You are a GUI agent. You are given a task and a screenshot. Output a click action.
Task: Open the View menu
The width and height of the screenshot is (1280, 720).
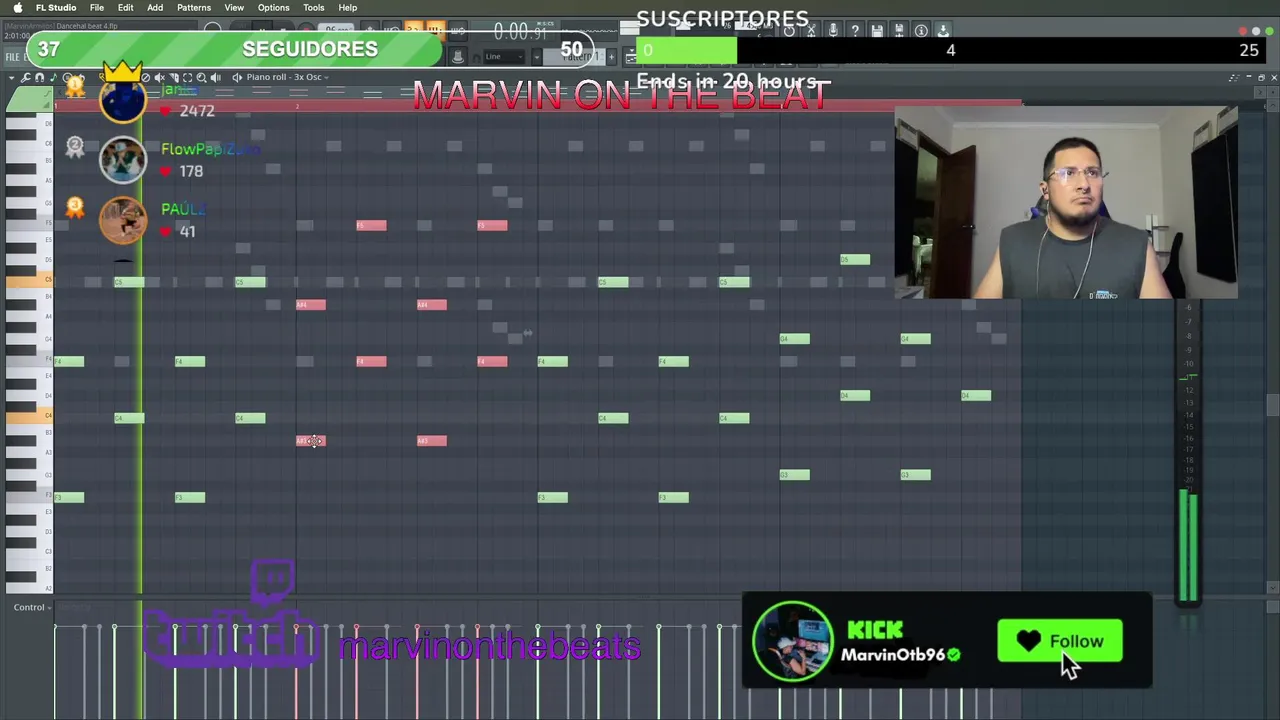pos(234,8)
